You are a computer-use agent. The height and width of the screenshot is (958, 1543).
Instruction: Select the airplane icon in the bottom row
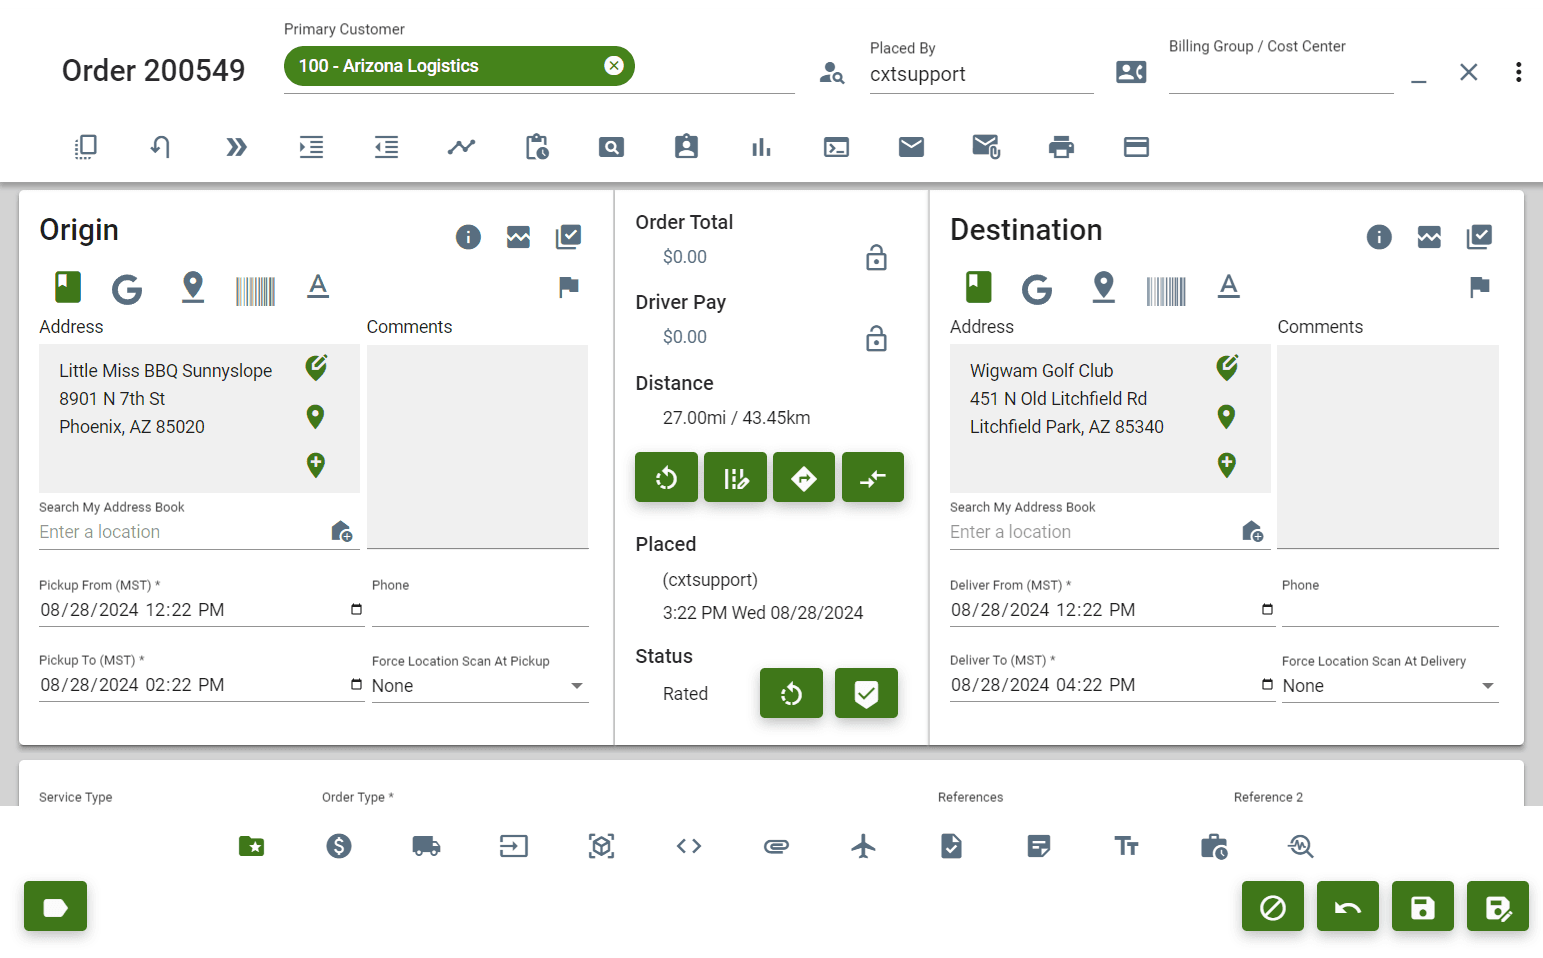[863, 846]
